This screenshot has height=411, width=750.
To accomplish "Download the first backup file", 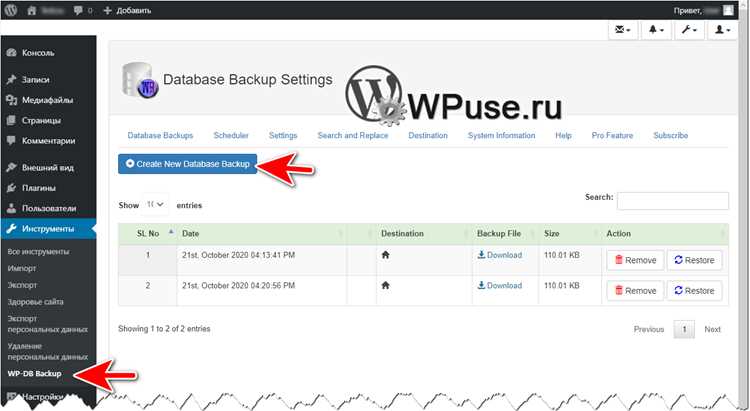I will 500,255.
